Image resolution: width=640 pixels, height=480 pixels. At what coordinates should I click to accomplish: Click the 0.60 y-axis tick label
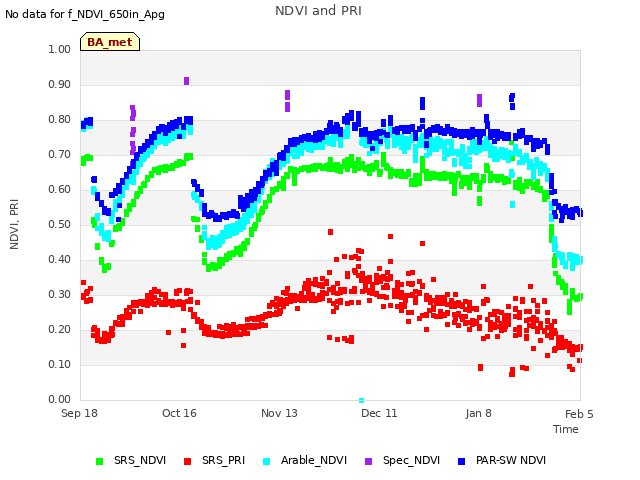coord(60,189)
